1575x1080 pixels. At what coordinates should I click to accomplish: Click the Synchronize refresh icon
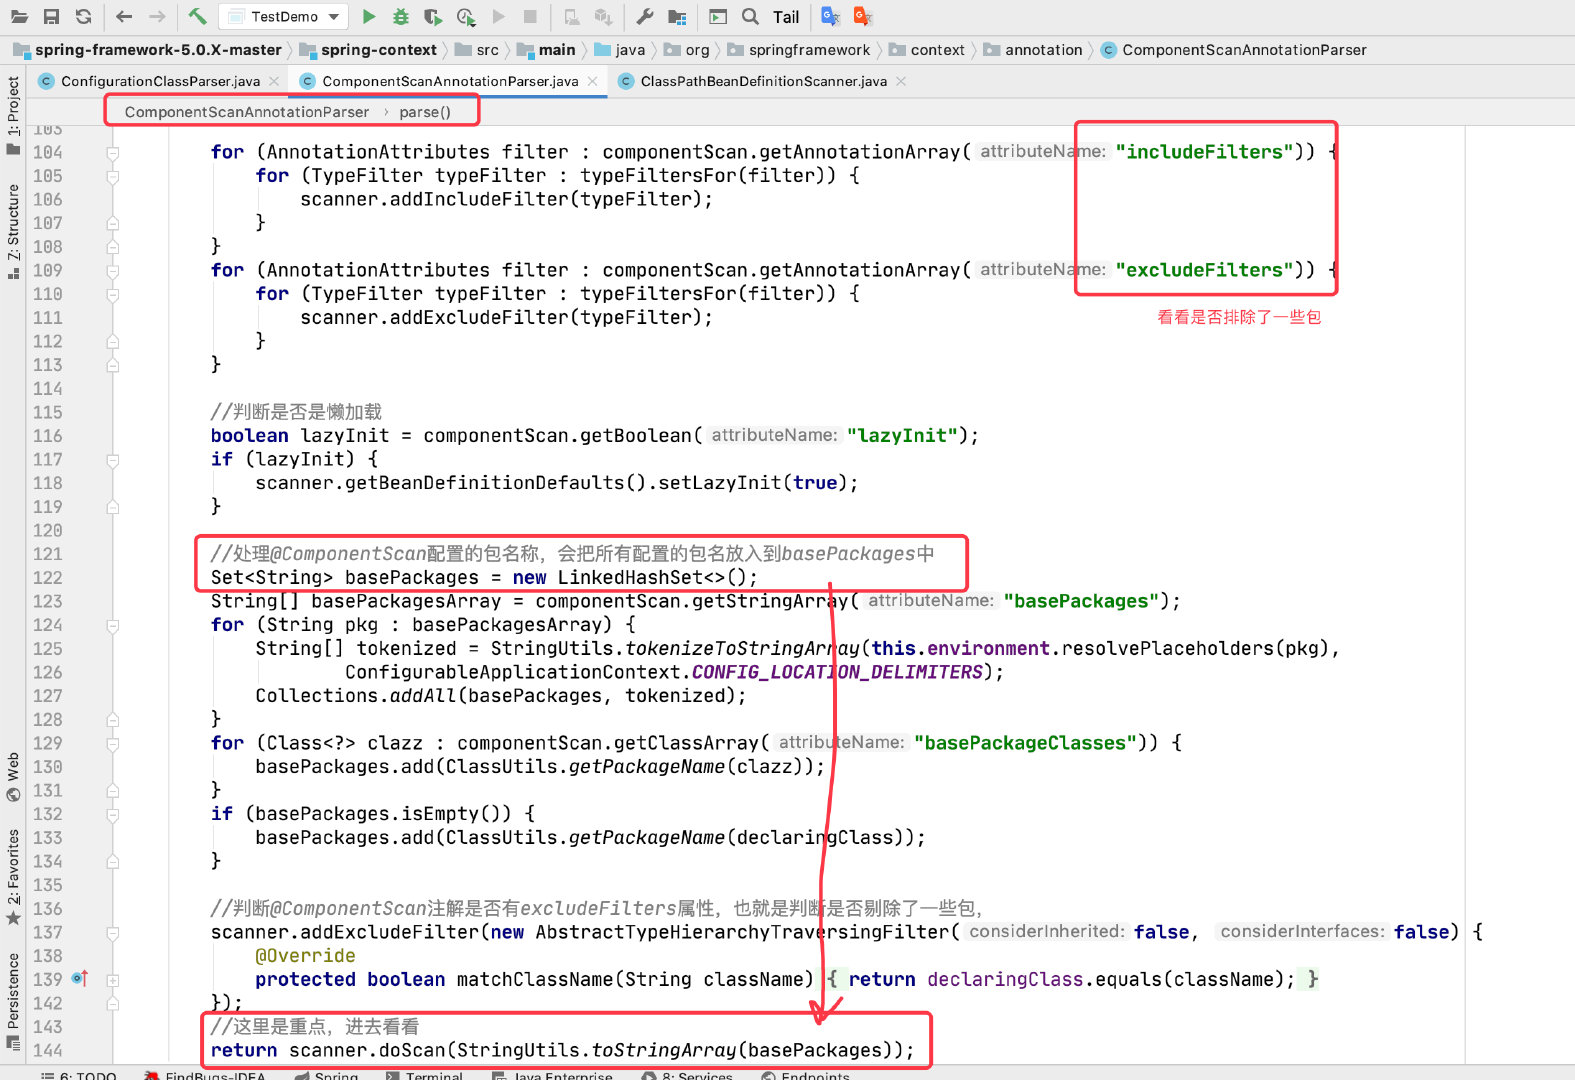coord(84,16)
